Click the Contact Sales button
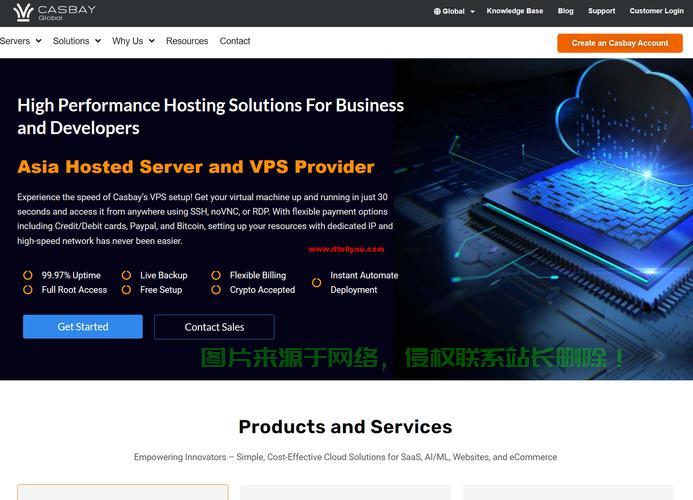Screen dimensions: 693x500 214,327
